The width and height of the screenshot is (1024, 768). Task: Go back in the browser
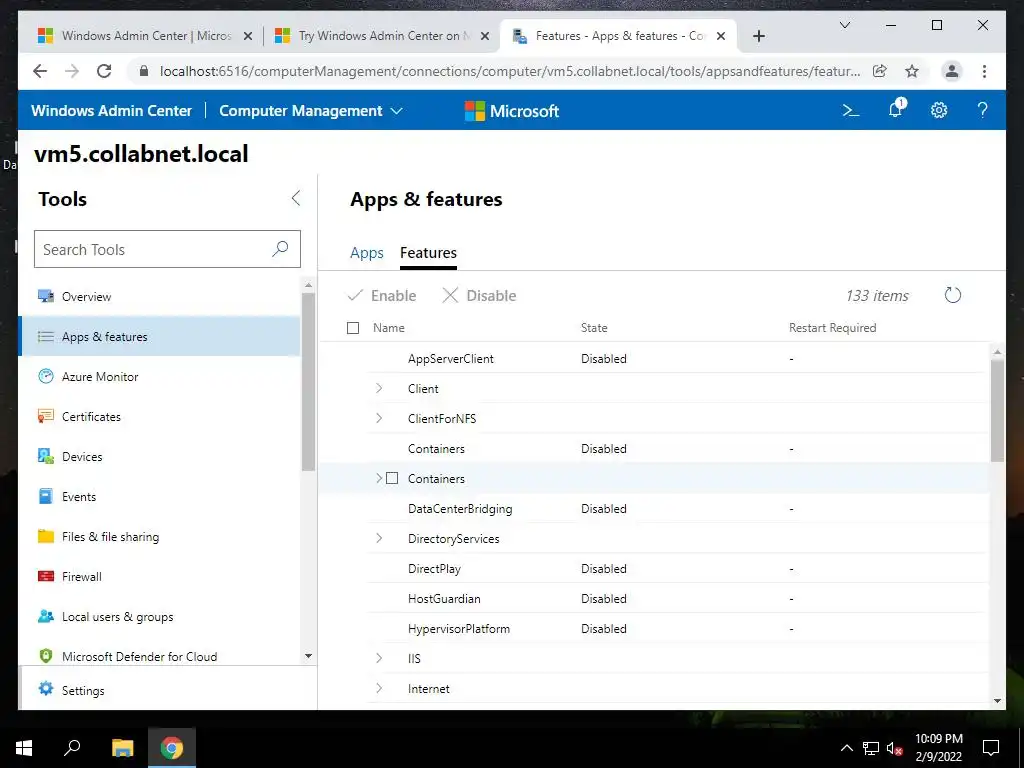(x=40, y=71)
